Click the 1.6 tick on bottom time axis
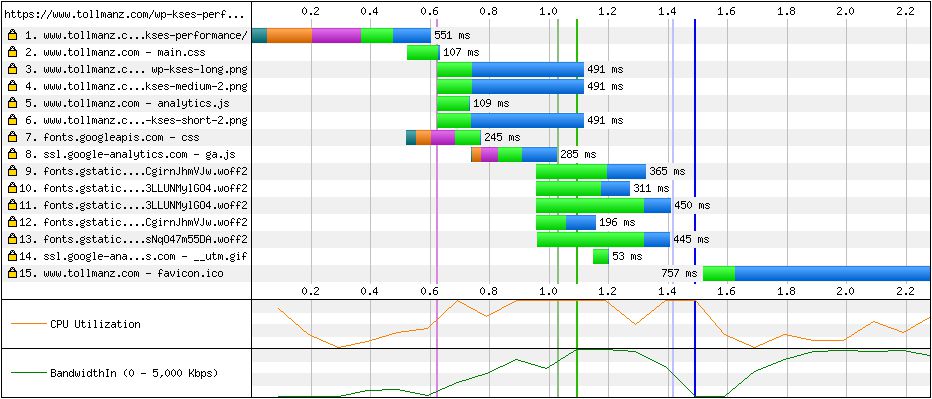932x399 pixels. click(x=726, y=291)
